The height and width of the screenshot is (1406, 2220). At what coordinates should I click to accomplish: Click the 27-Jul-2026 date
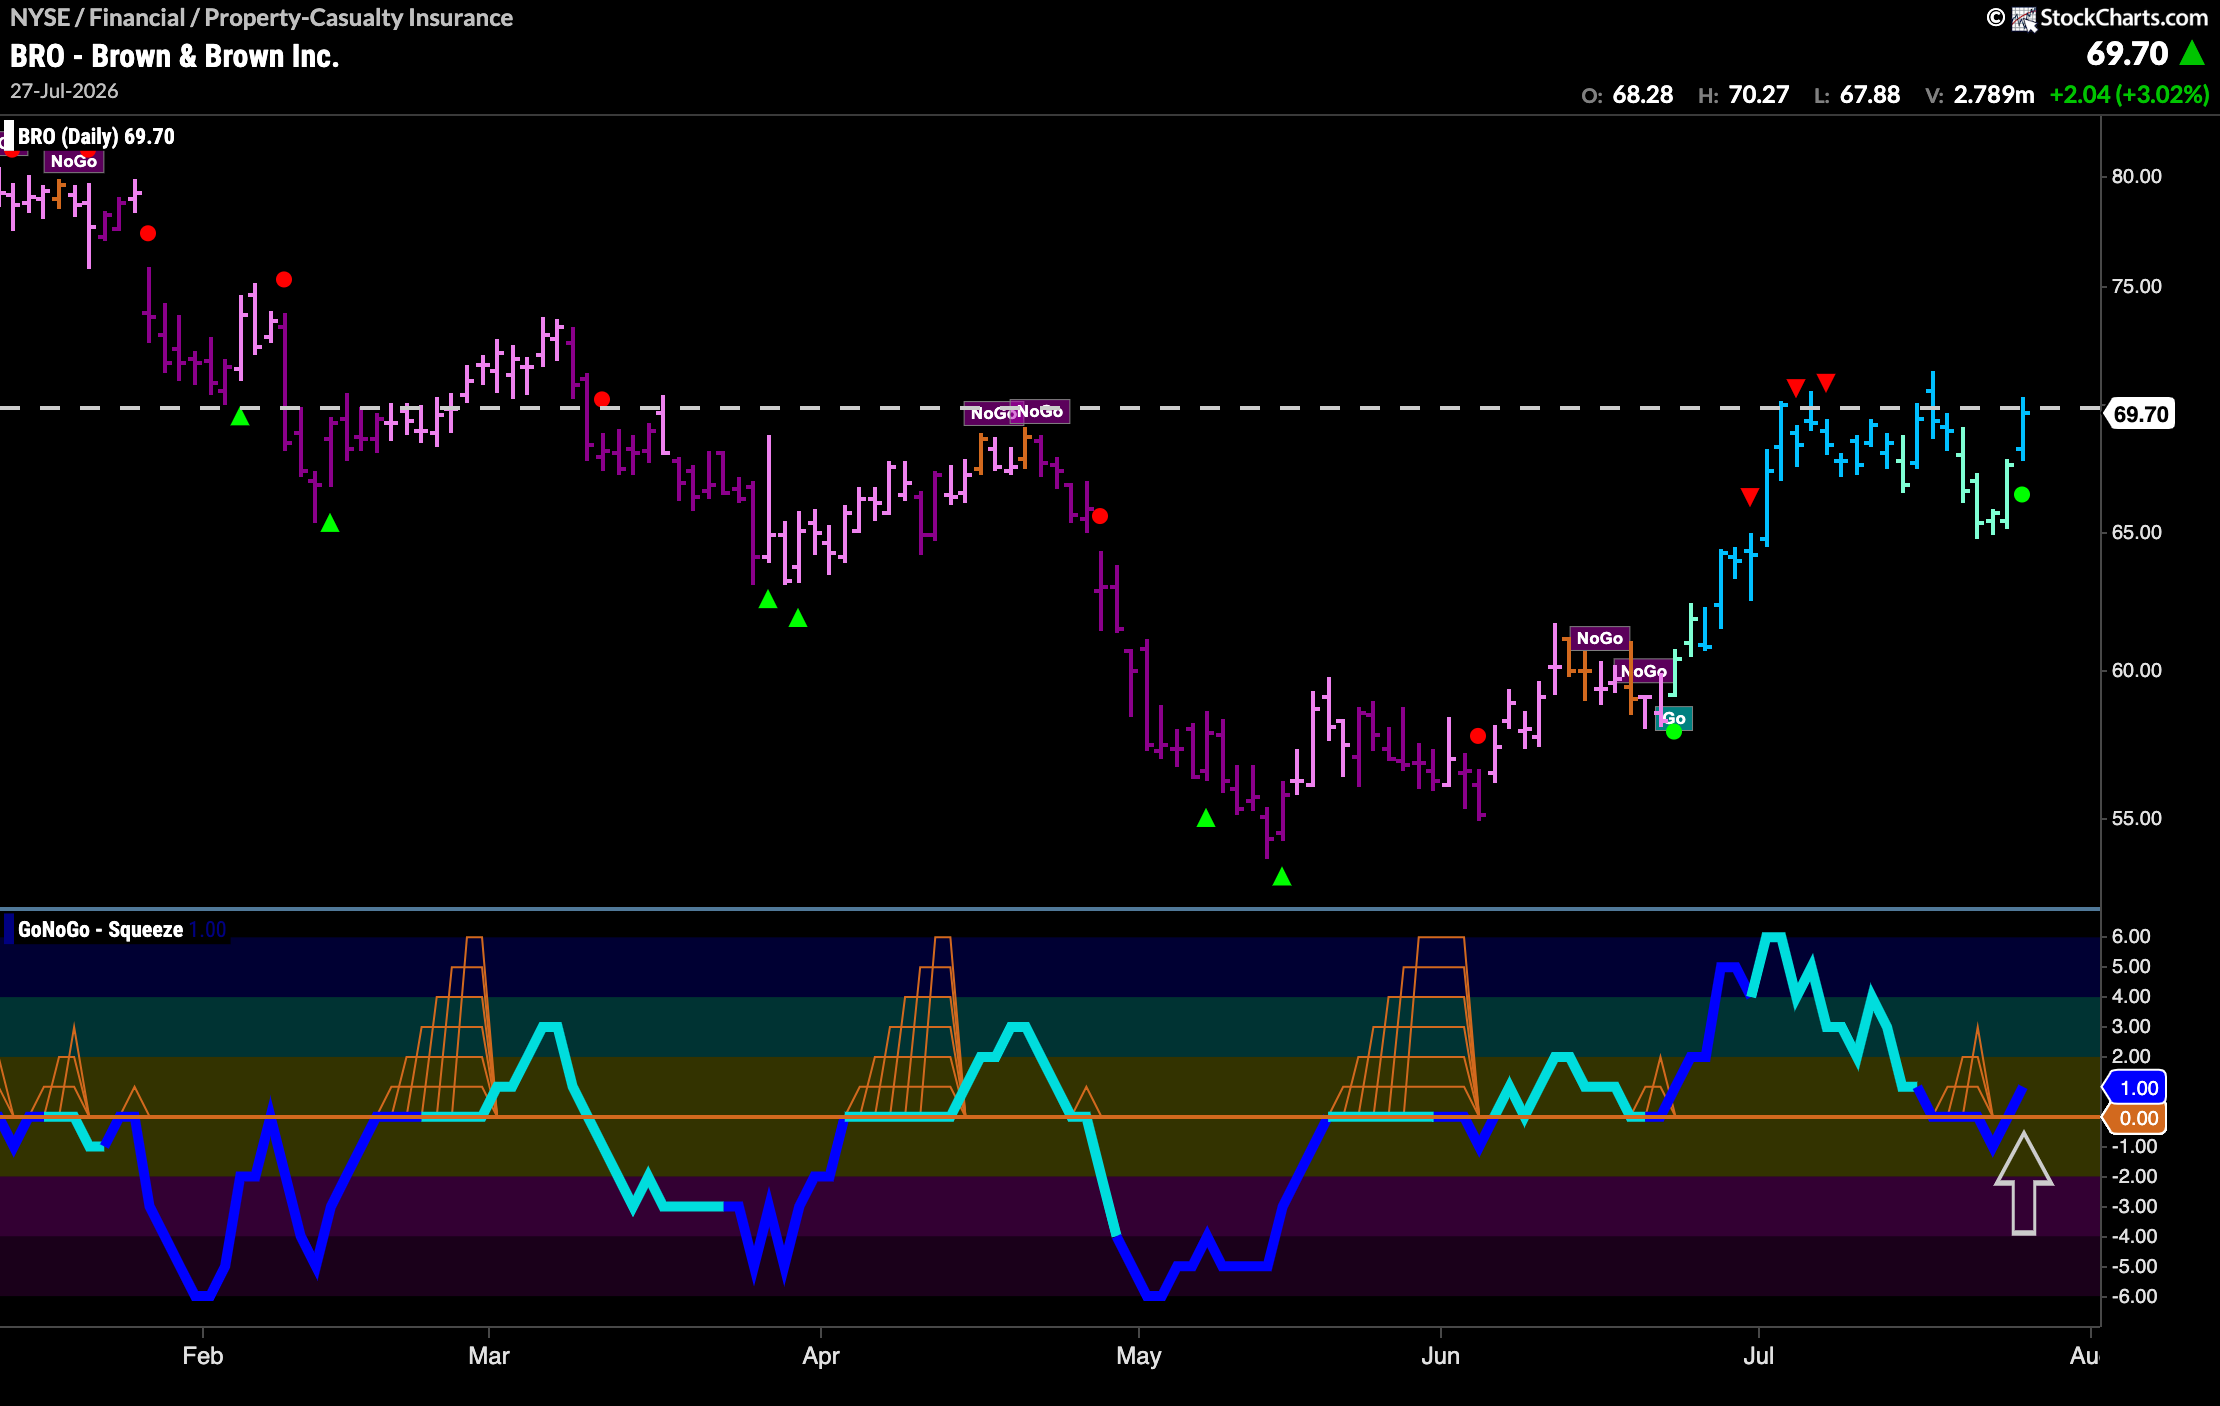[64, 91]
